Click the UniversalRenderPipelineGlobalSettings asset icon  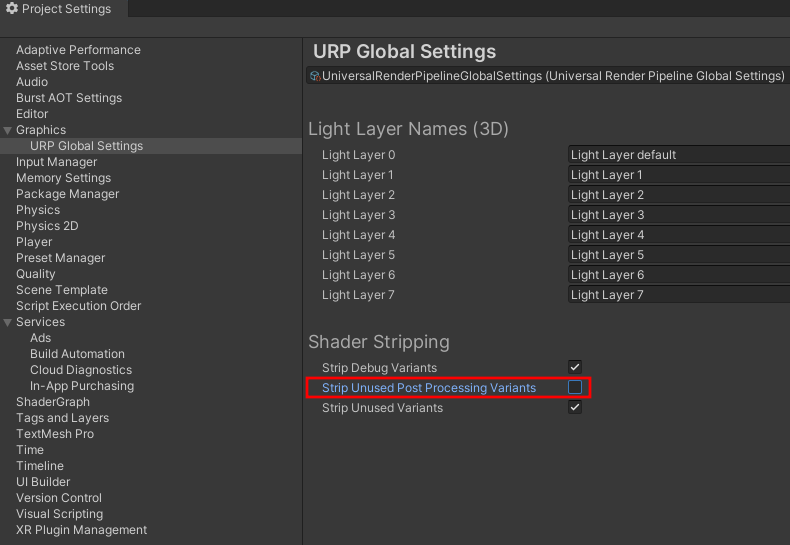(315, 76)
